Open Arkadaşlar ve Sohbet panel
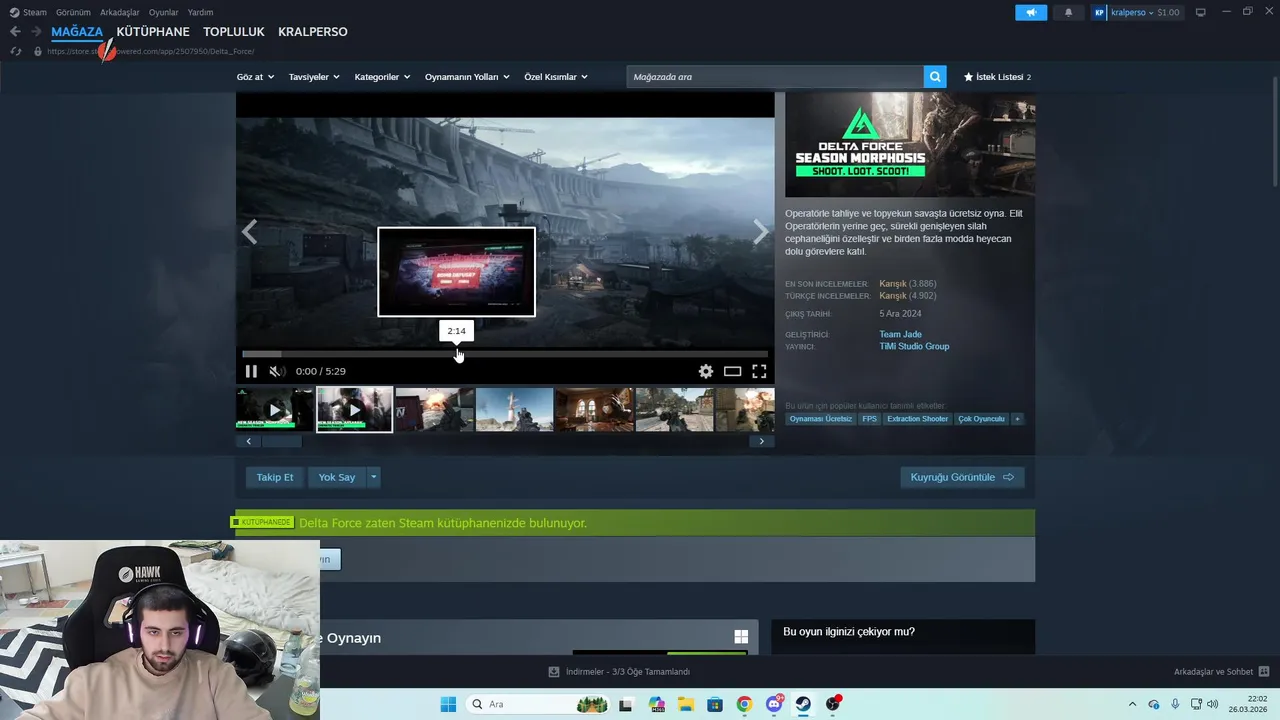Viewport: 1280px width, 720px height. pyautogui.click(x=1221, y=672)
